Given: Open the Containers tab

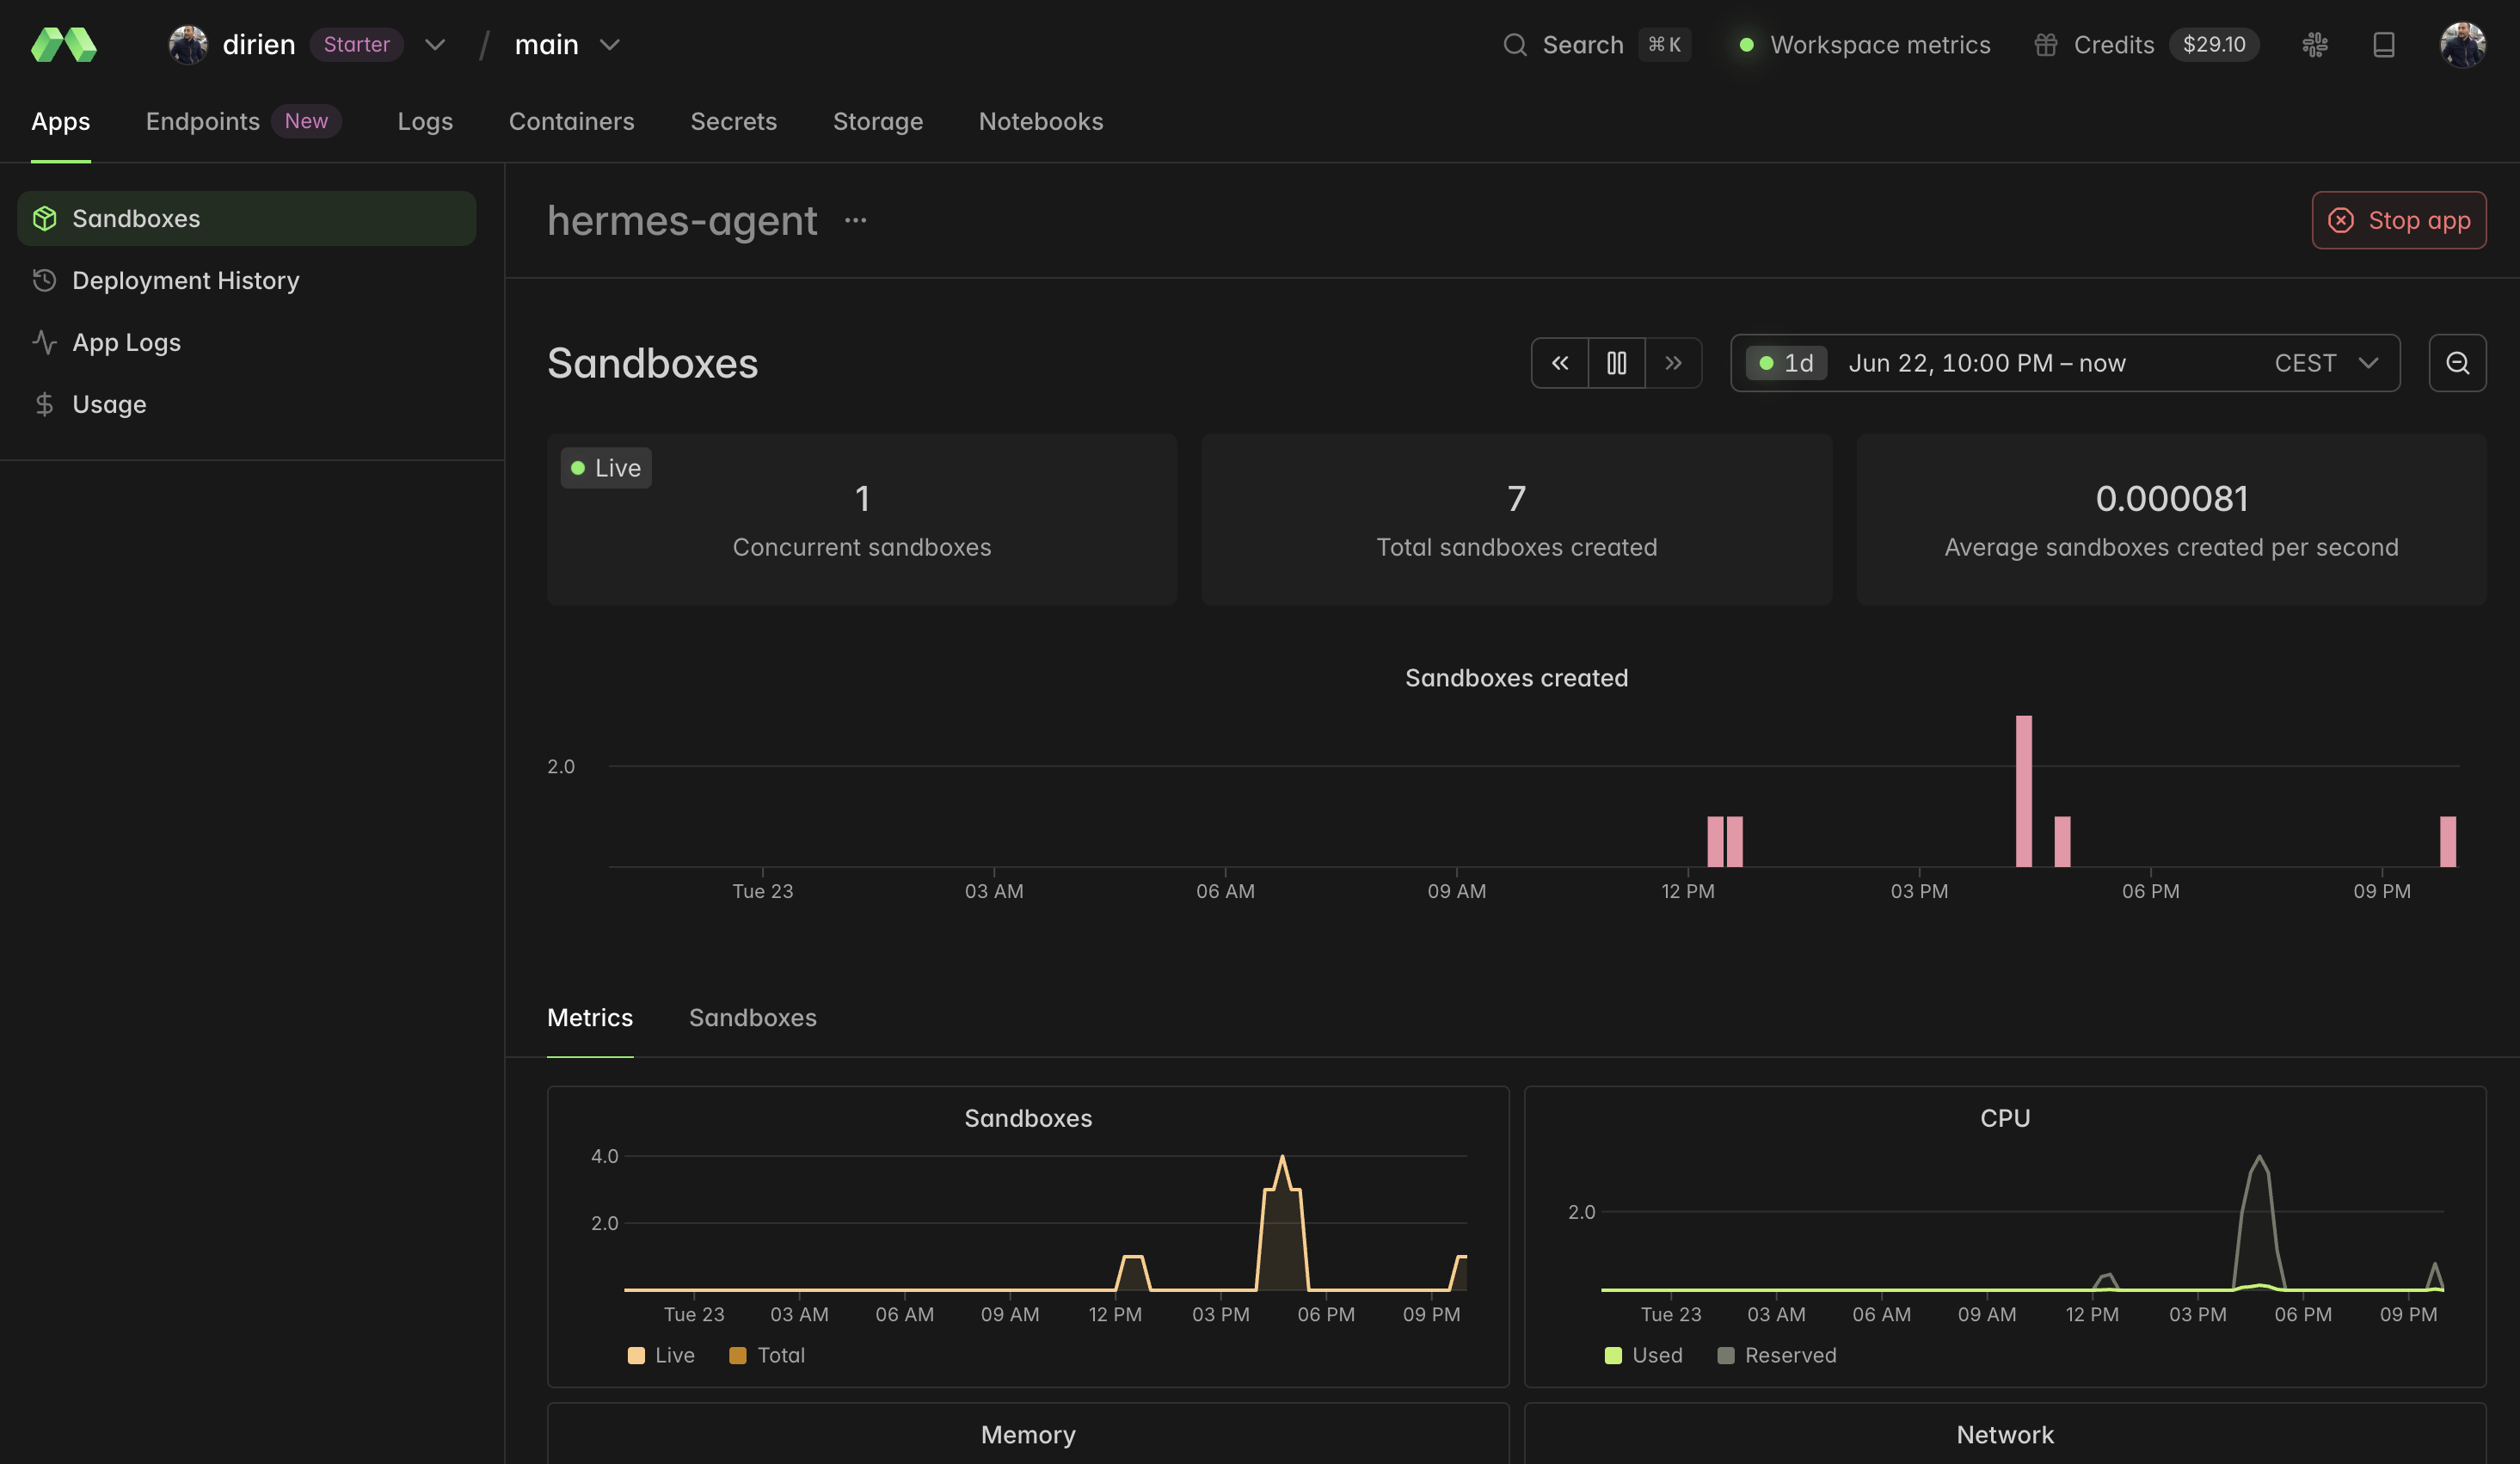Looking at the screenshot, I should [572, 121].
